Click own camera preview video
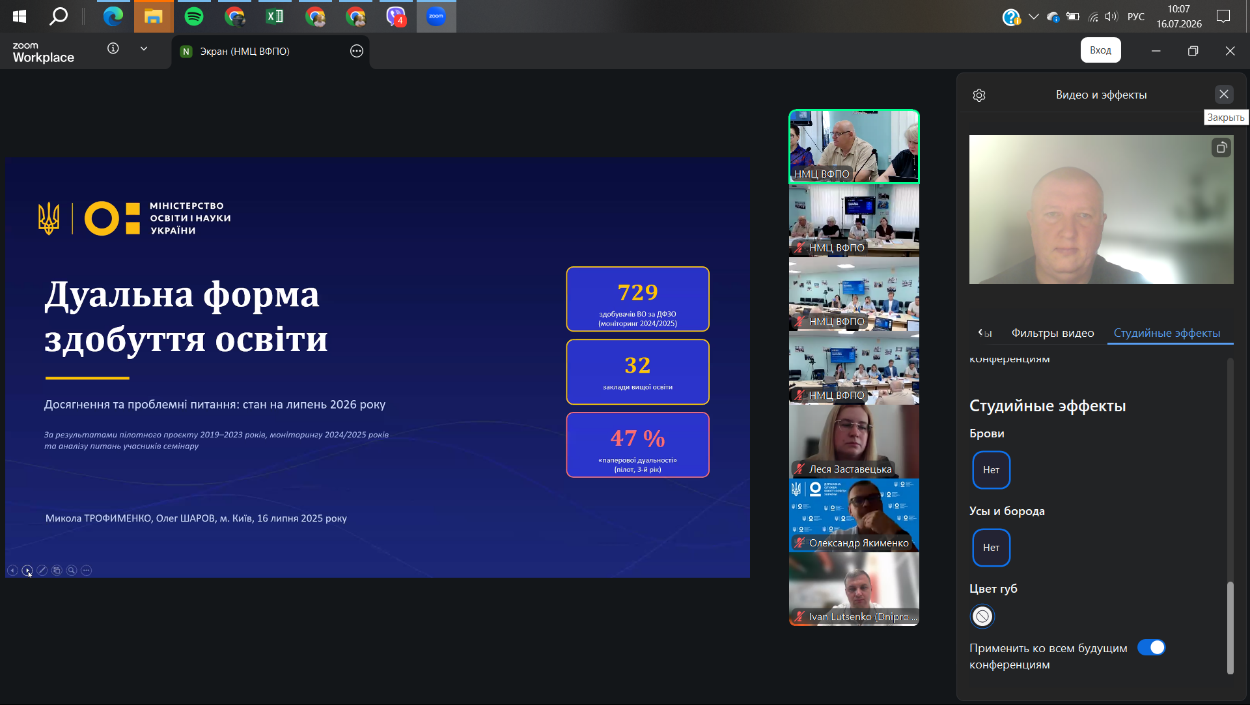The image size is (1250, 705). coord(1101,210)
